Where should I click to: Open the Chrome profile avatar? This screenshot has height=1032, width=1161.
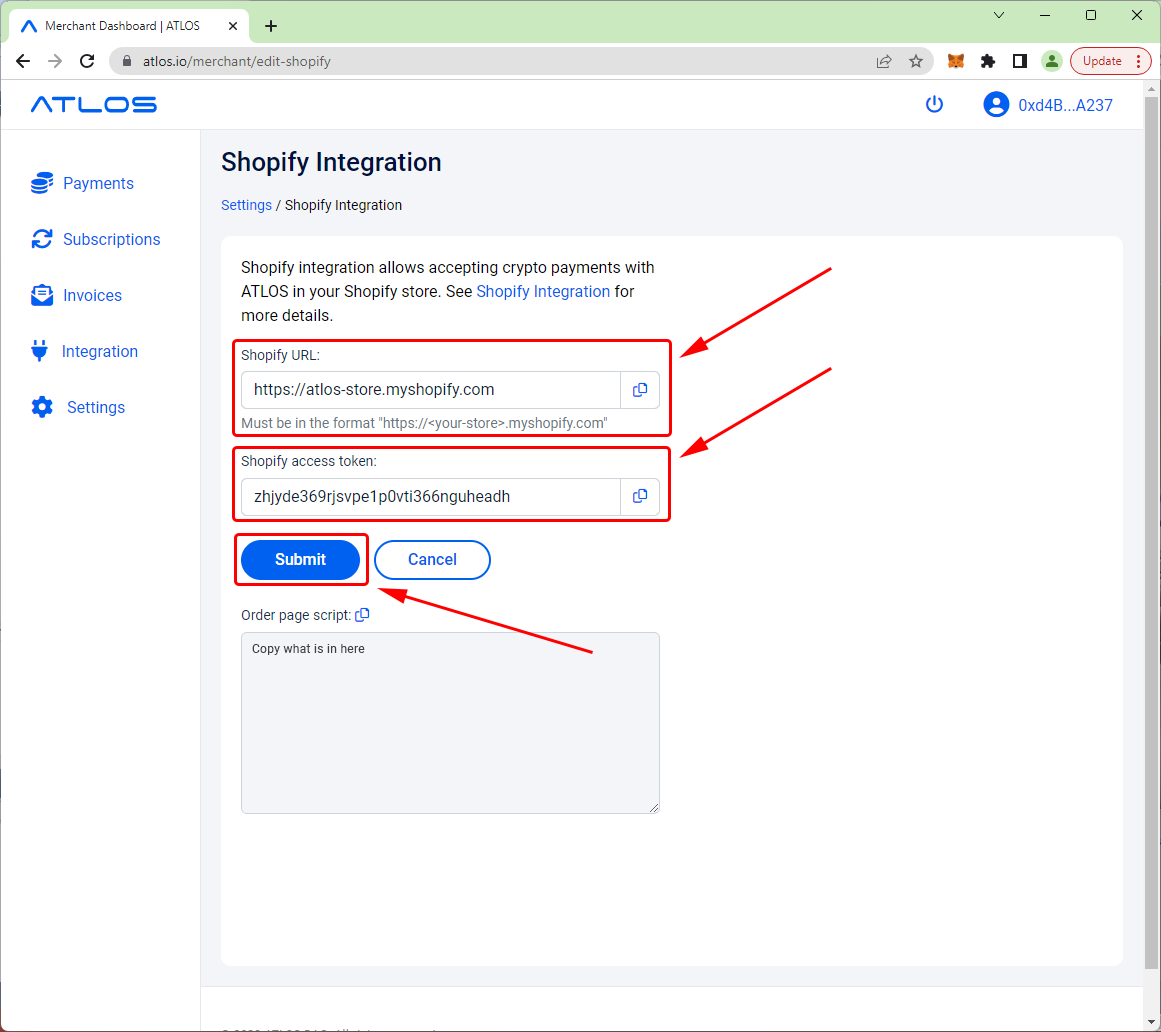1051,61
